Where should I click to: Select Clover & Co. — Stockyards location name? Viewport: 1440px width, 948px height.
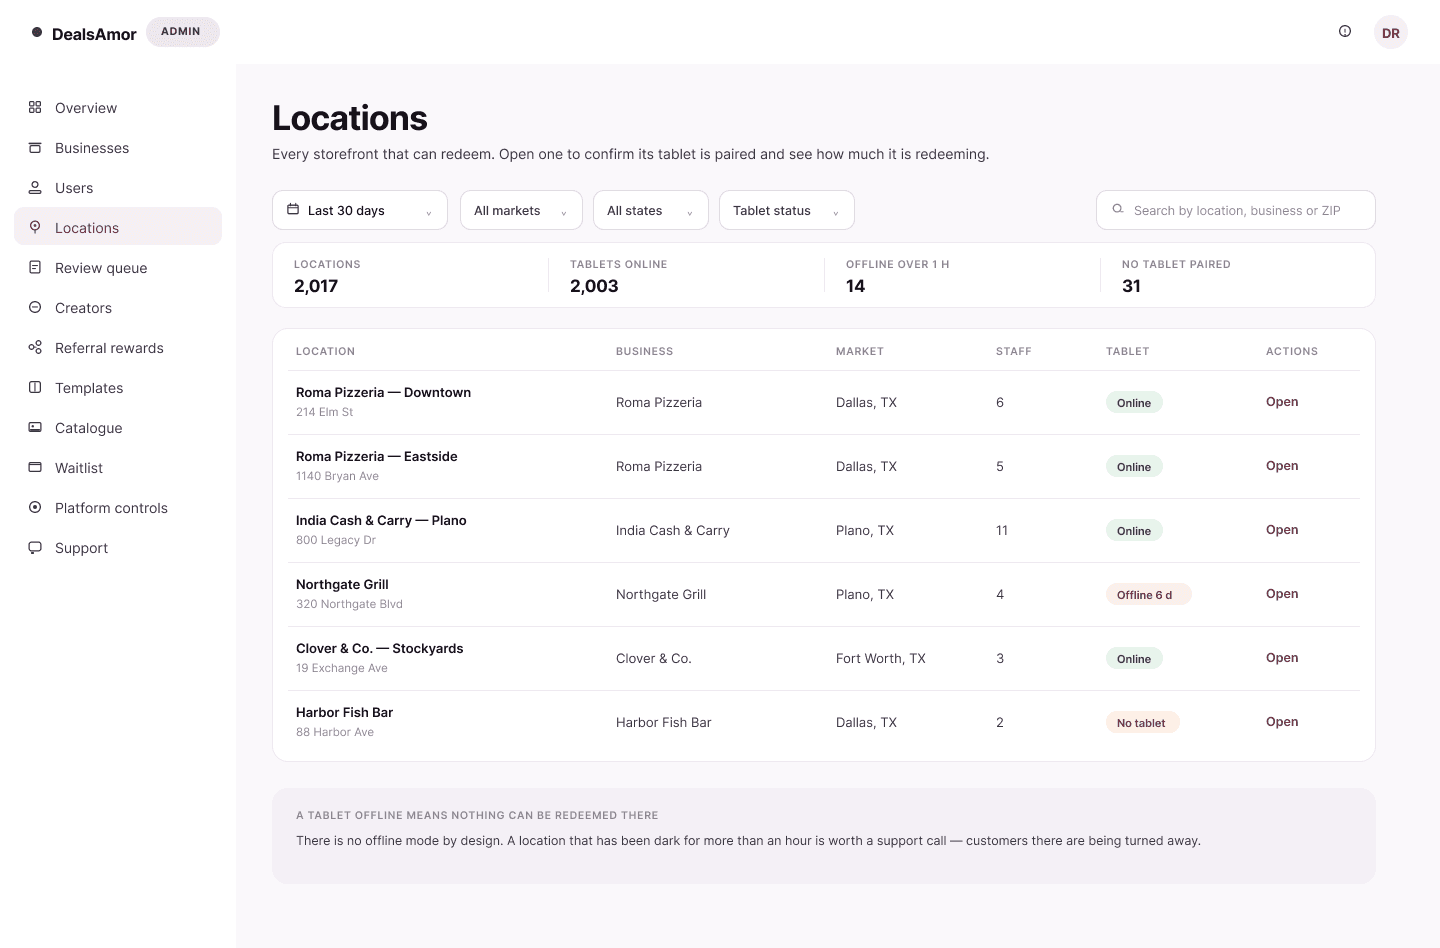pos(380,648)
